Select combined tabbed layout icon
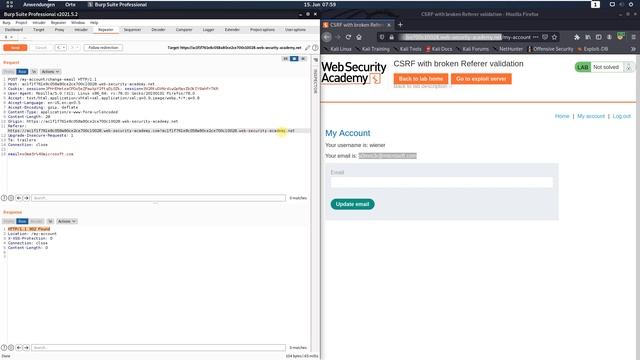This screenshot has width=640, height=360. tap(303, 59)
